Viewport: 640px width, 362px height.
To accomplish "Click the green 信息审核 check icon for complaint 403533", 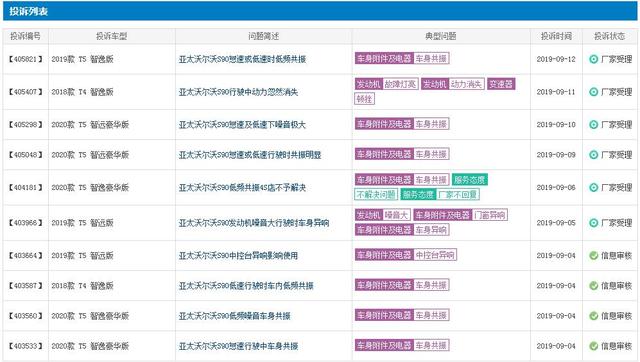I will coord(593,346).
